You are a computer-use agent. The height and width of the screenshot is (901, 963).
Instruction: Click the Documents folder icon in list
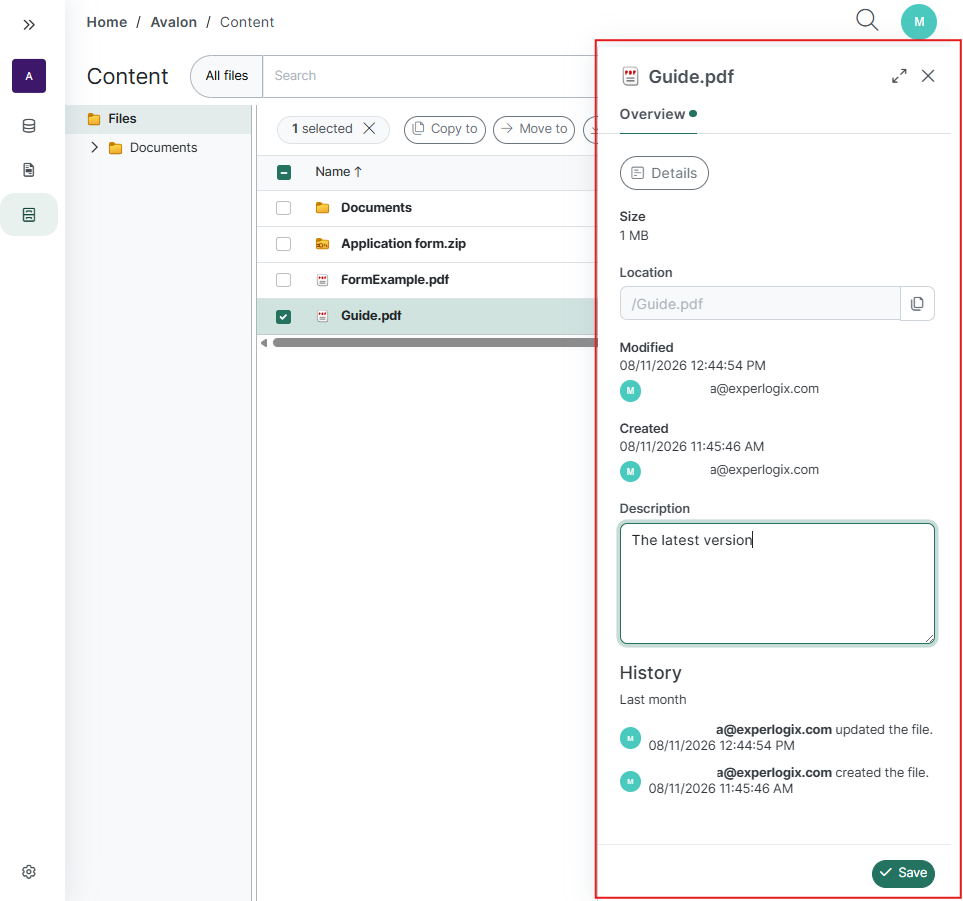point(322,208)
